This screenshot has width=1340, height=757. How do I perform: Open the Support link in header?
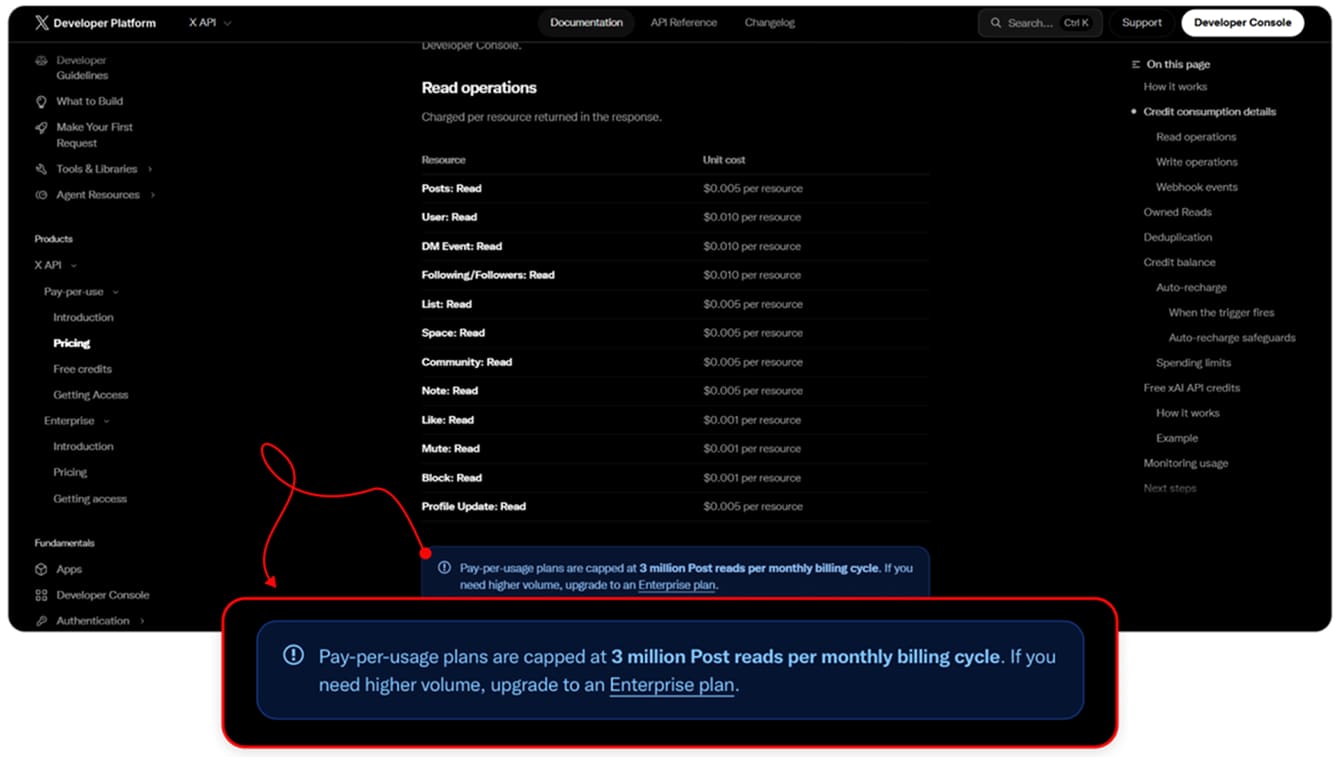click(x=1142, y=23)
